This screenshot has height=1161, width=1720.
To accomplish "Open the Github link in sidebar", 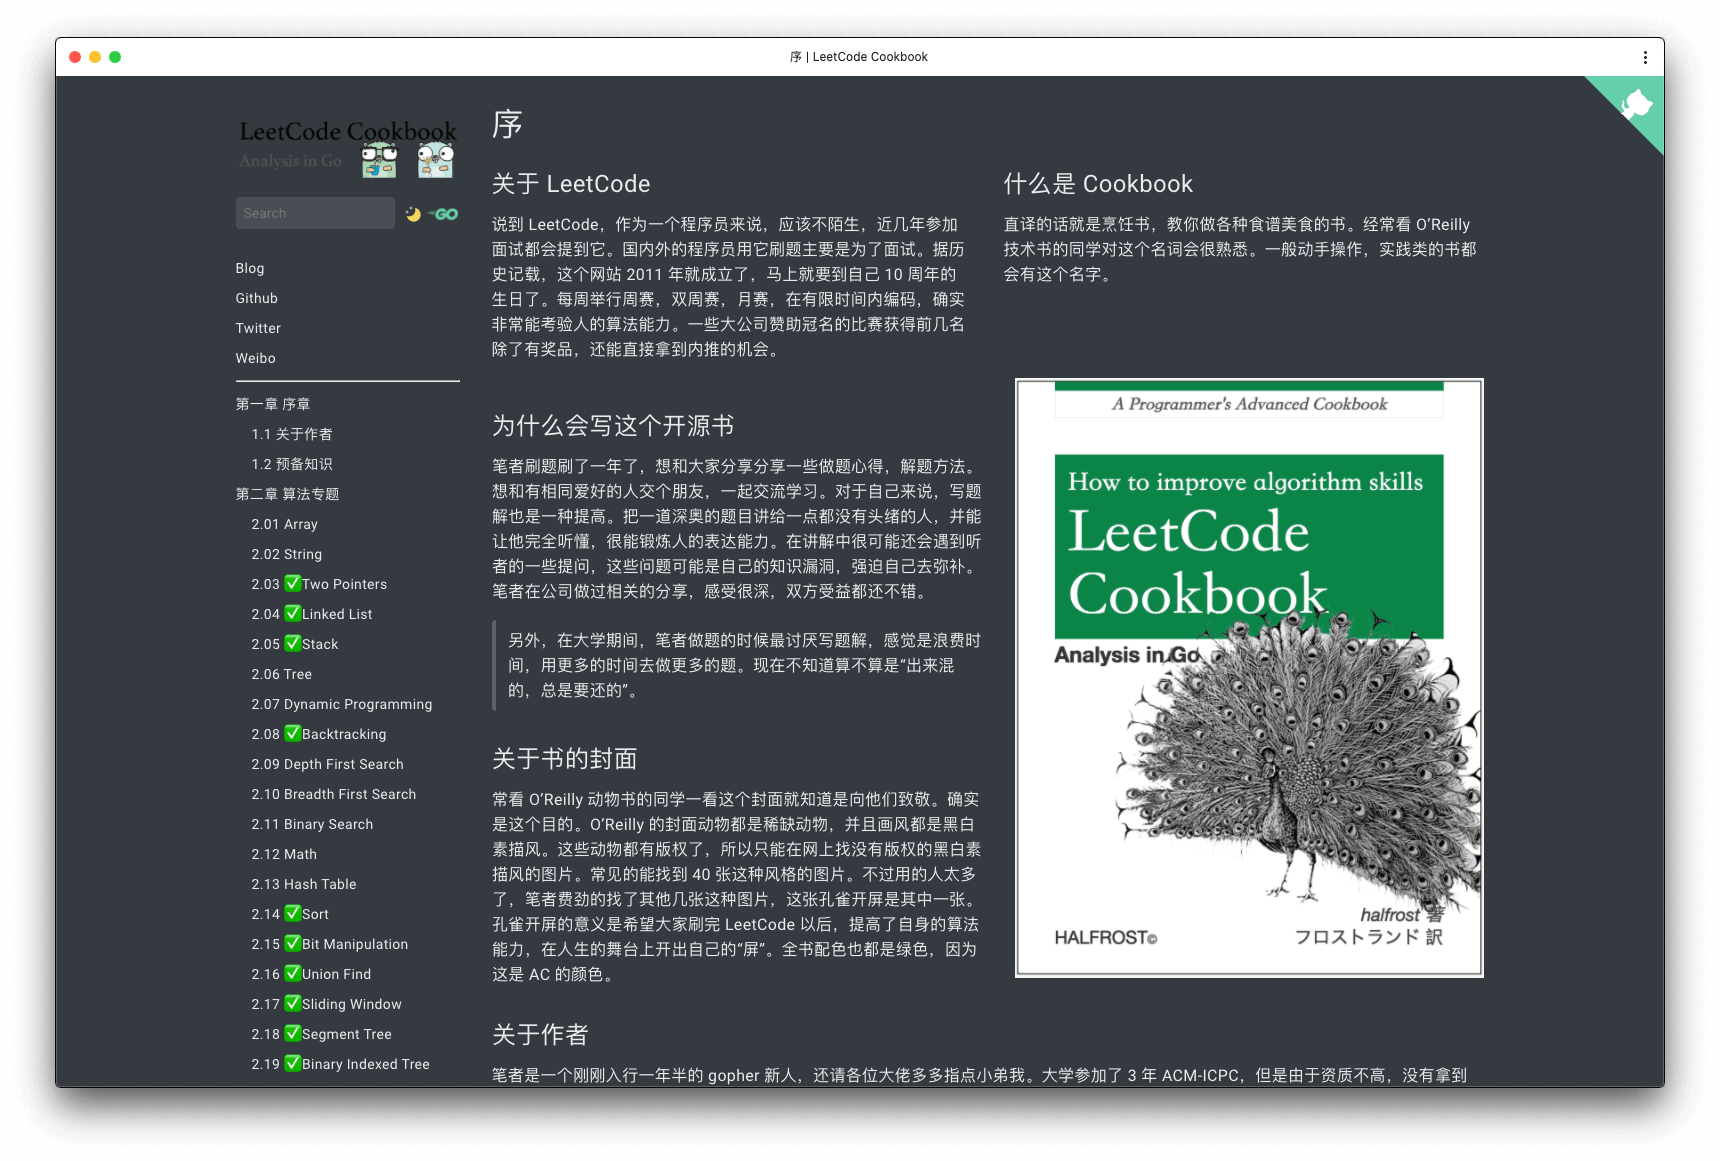I will [257, 298].
